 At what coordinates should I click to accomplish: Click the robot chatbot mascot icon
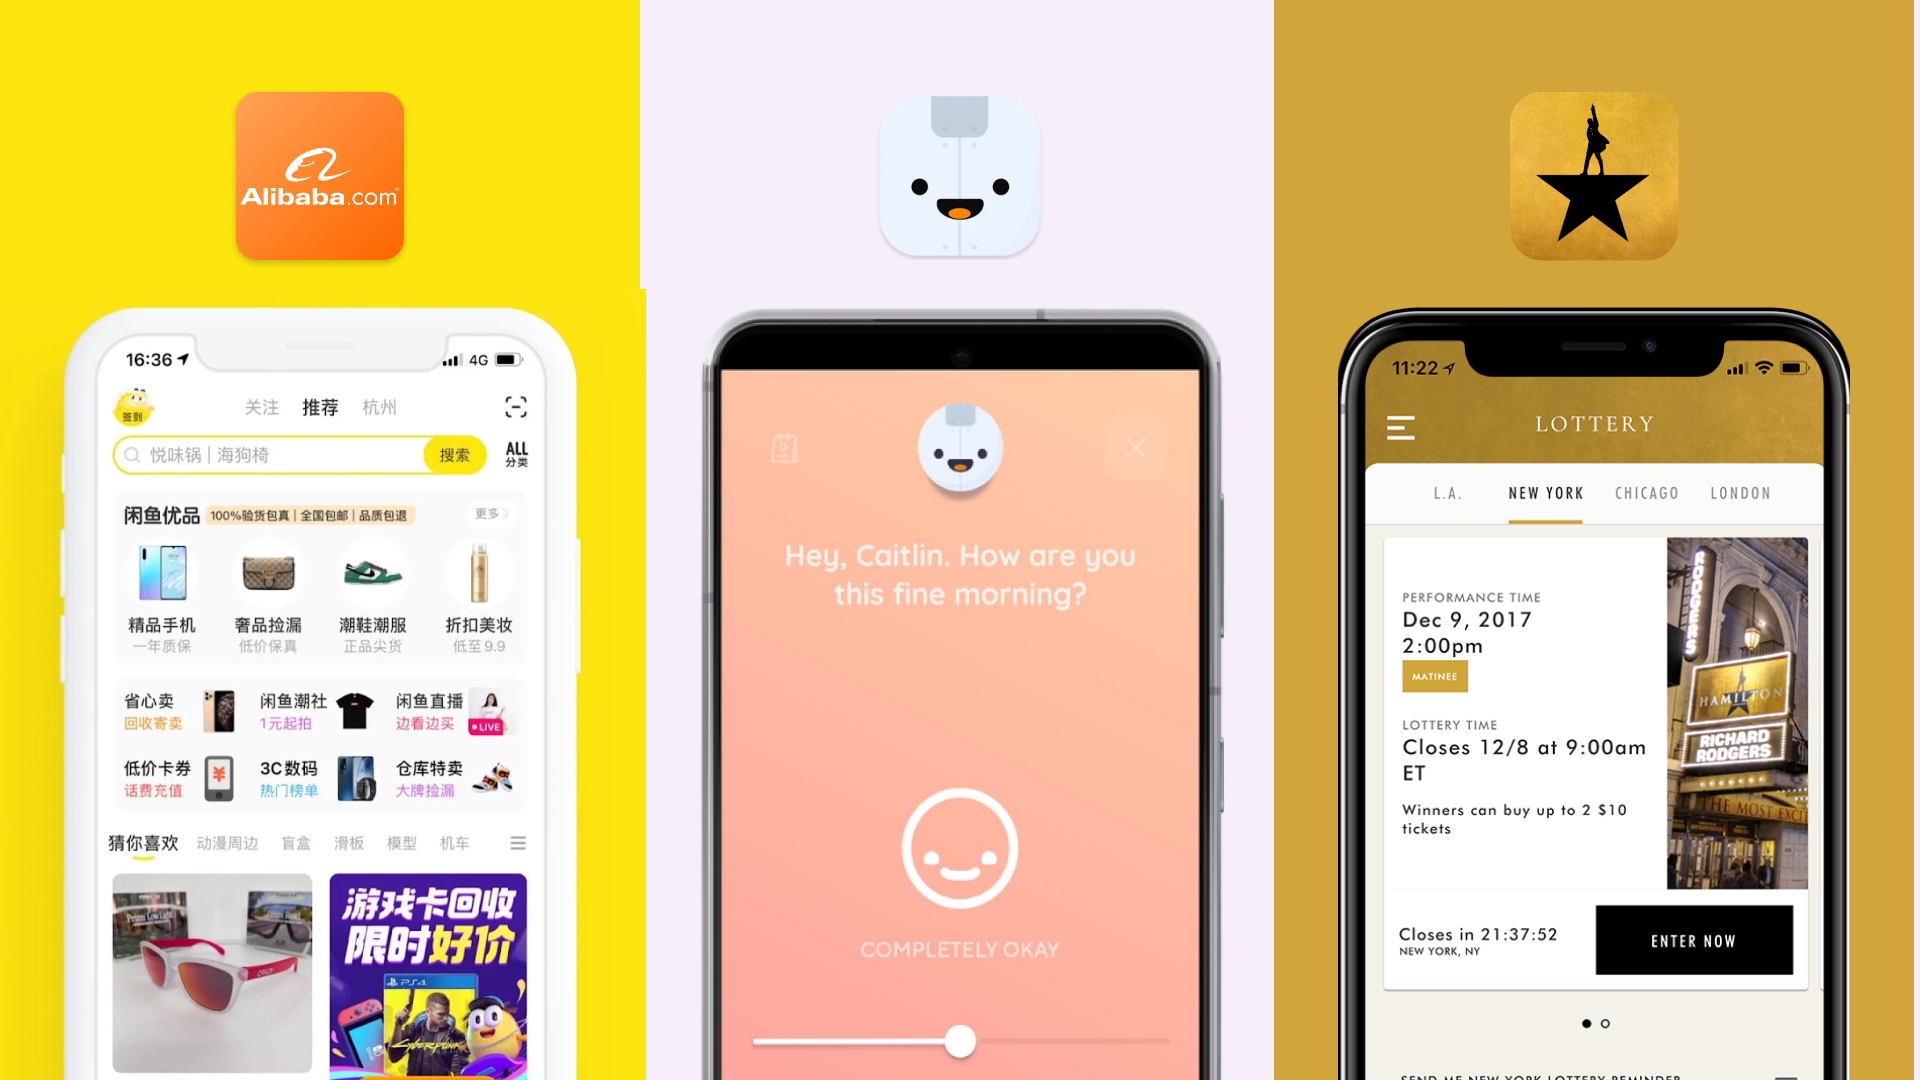959,171
